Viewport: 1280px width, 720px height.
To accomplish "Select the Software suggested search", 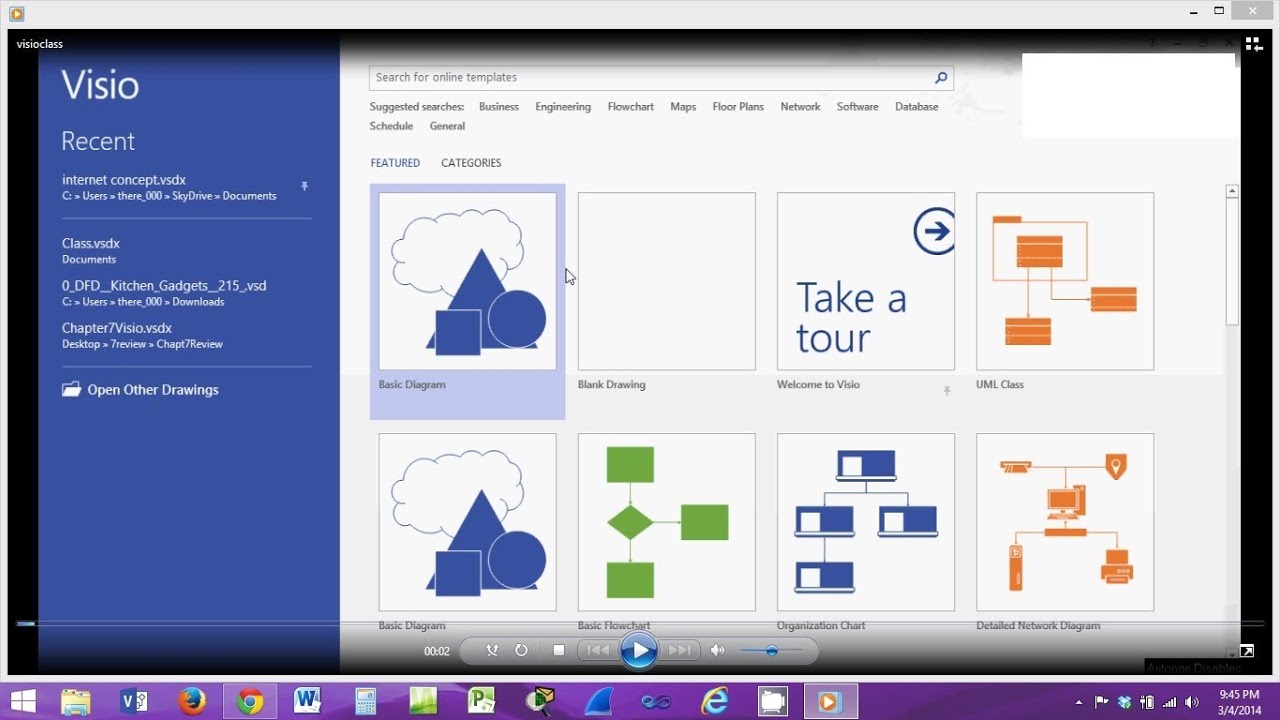I will coord(858,107).
